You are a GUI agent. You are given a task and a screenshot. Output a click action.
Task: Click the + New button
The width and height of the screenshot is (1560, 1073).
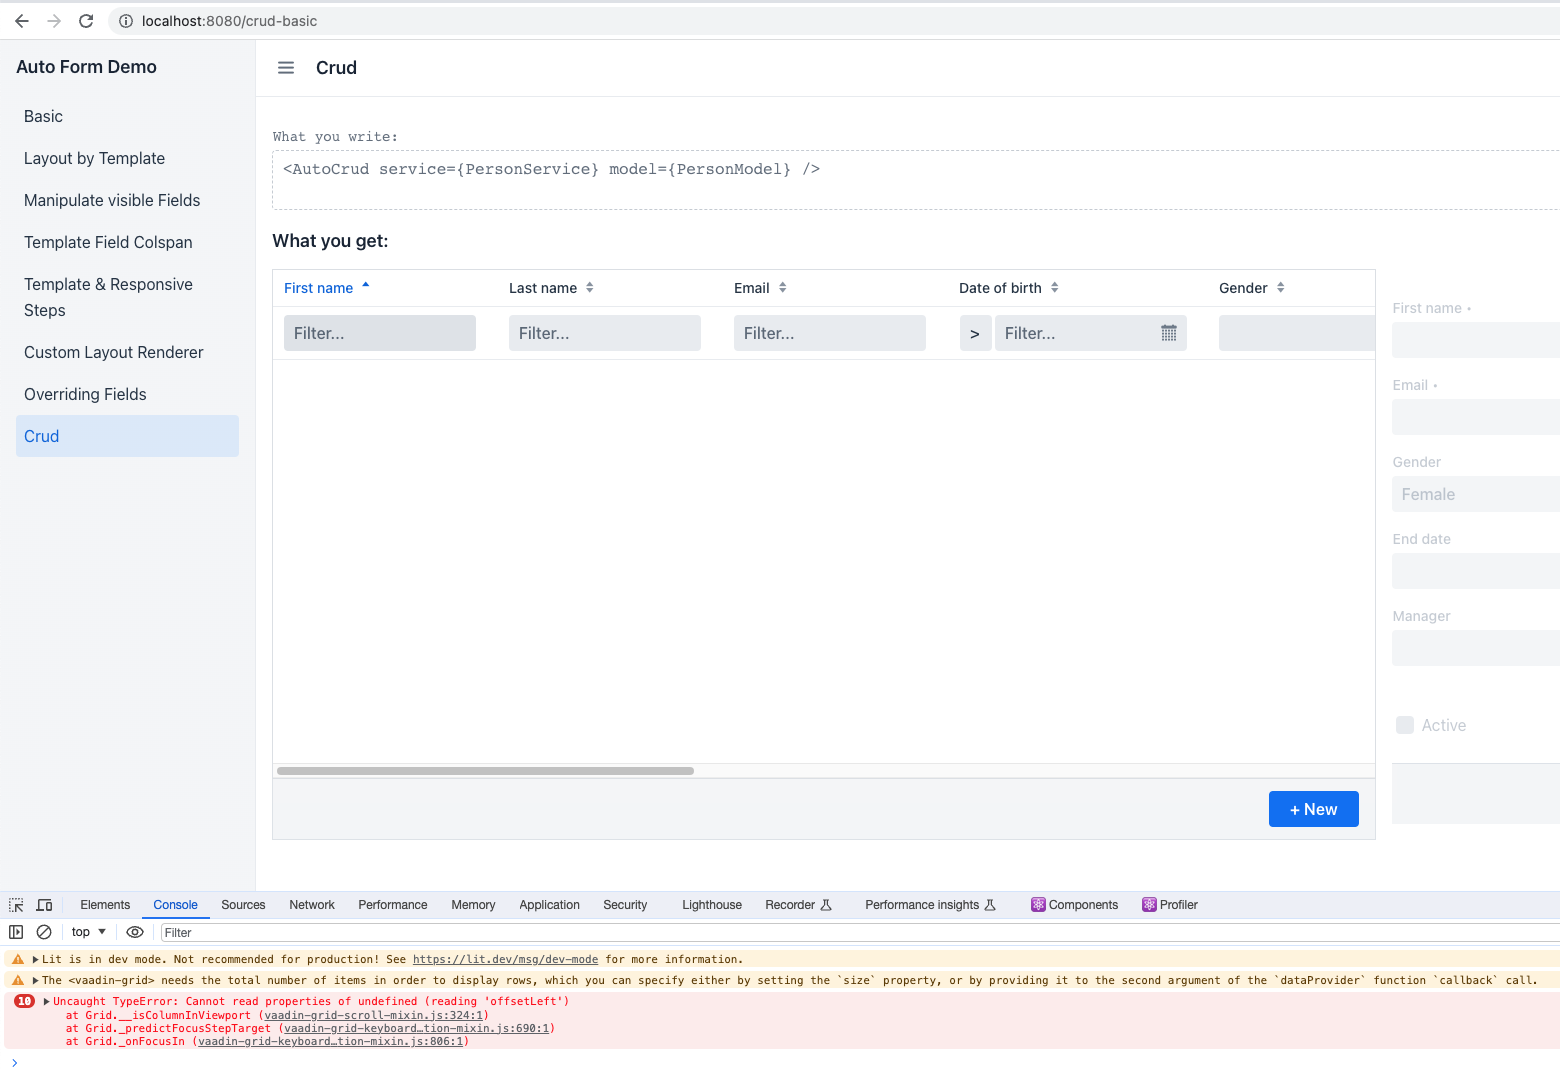(1313, 808)
